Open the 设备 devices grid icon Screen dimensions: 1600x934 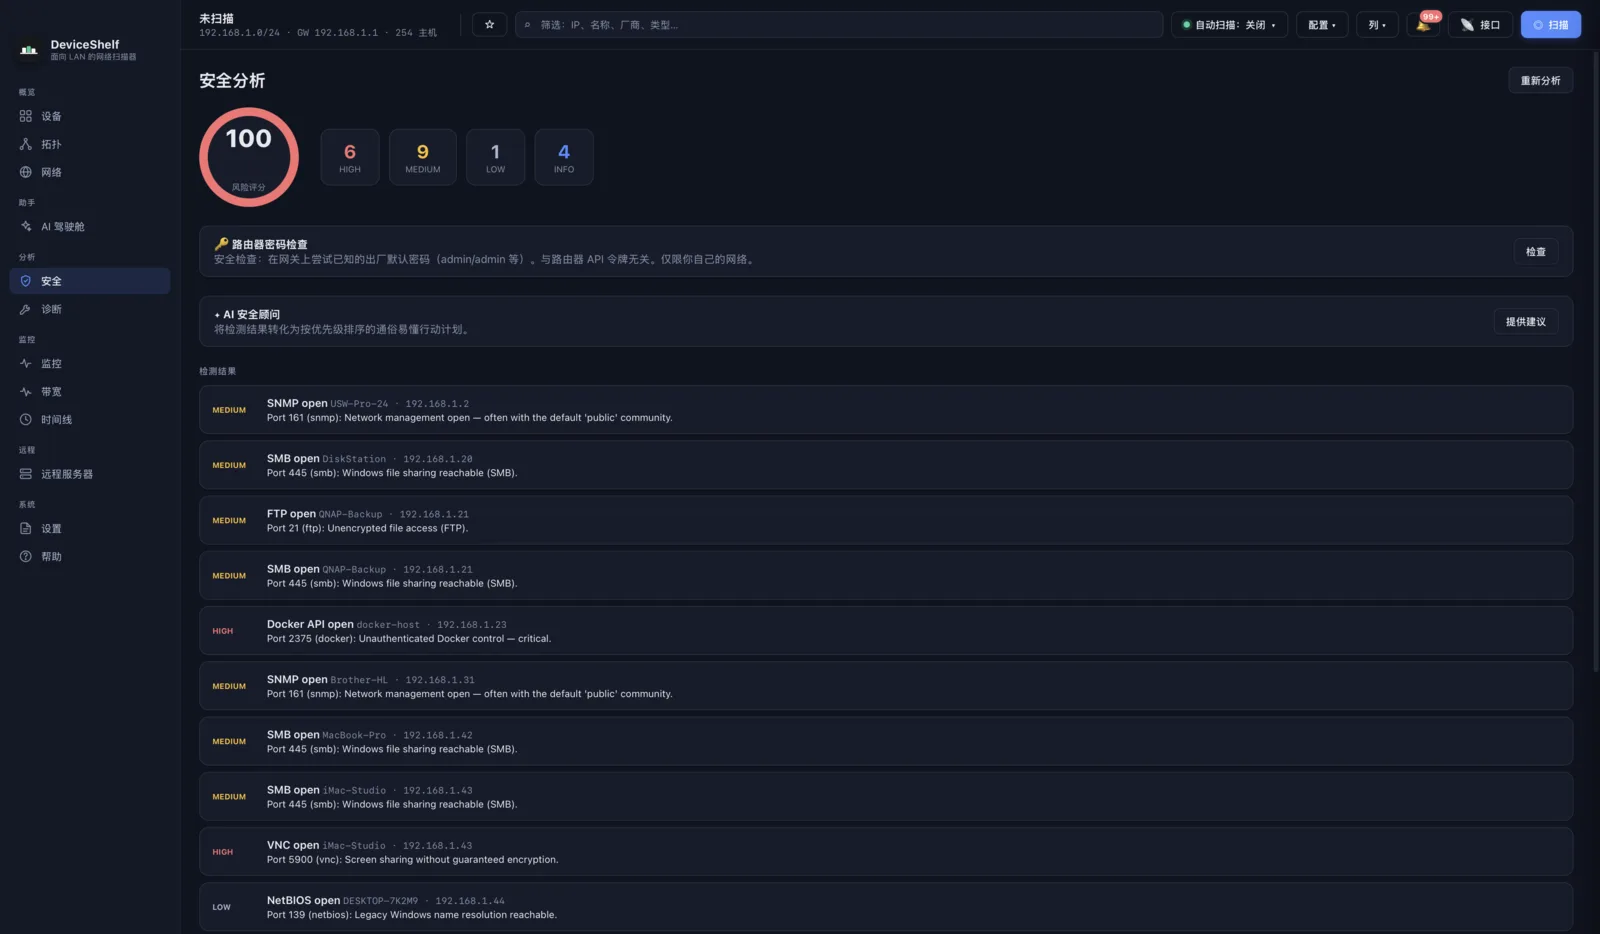(x=26, y=116)
